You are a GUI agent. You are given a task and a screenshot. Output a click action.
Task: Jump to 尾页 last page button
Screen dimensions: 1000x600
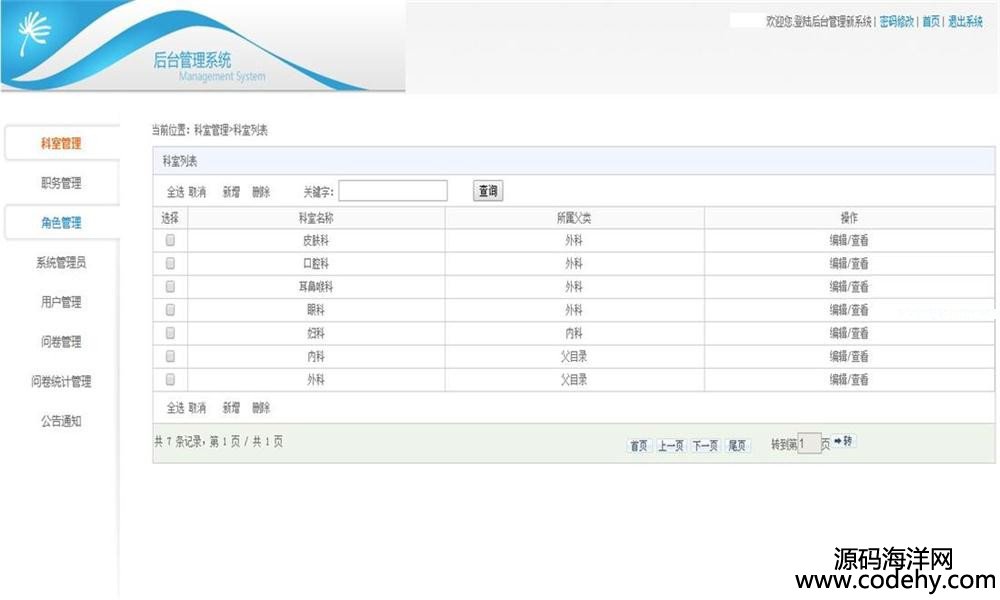tap(737, 446)
